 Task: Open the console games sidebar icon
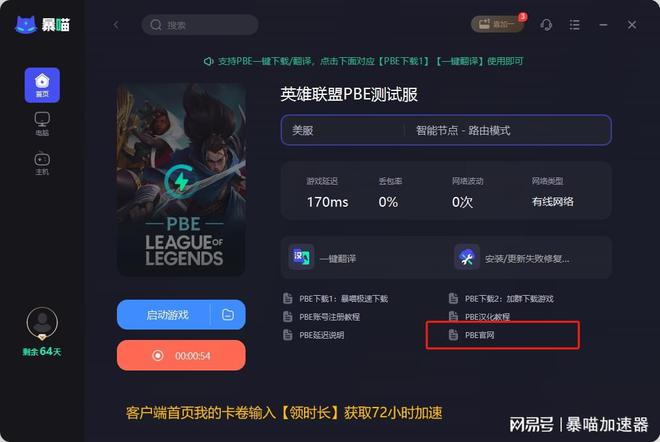pyautogui.click(x=42, y=163)
